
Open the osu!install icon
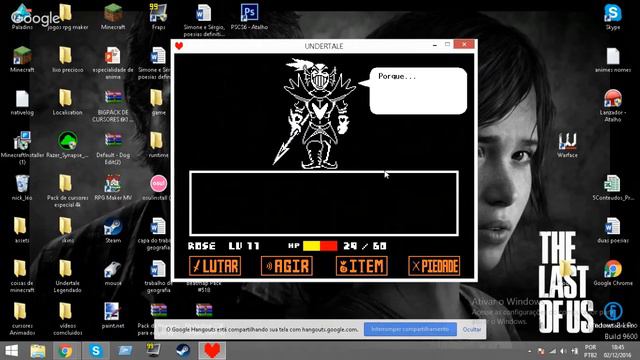pos(158,188)
